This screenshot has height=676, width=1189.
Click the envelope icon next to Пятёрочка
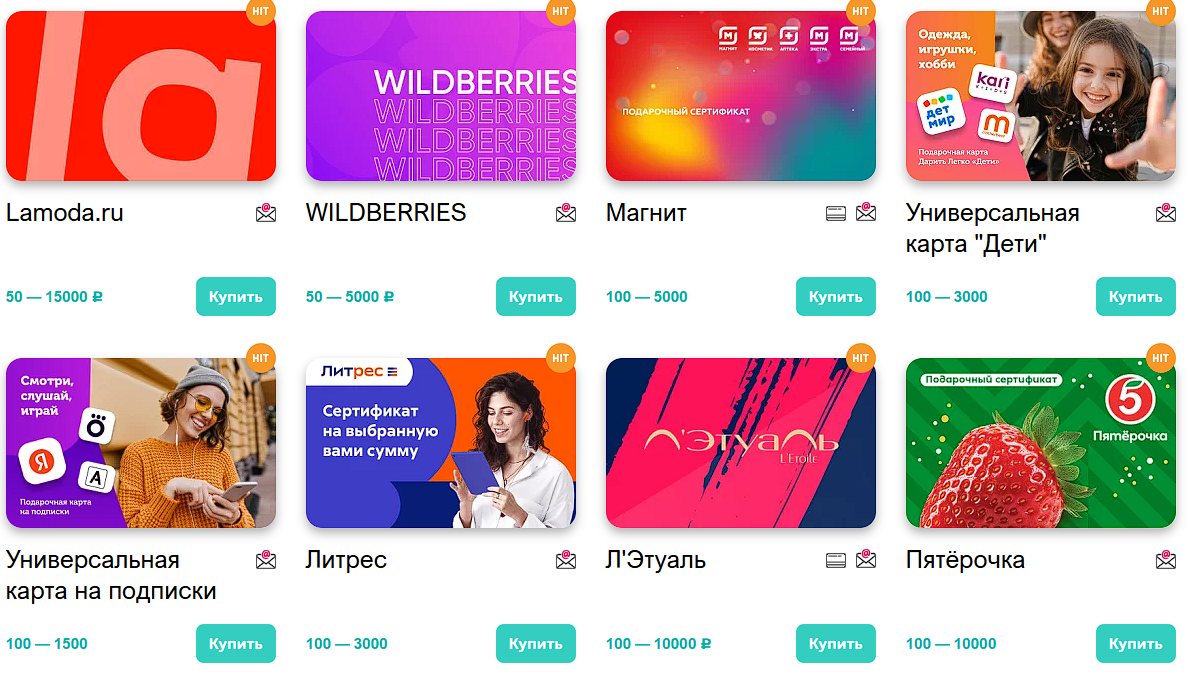1166,560
